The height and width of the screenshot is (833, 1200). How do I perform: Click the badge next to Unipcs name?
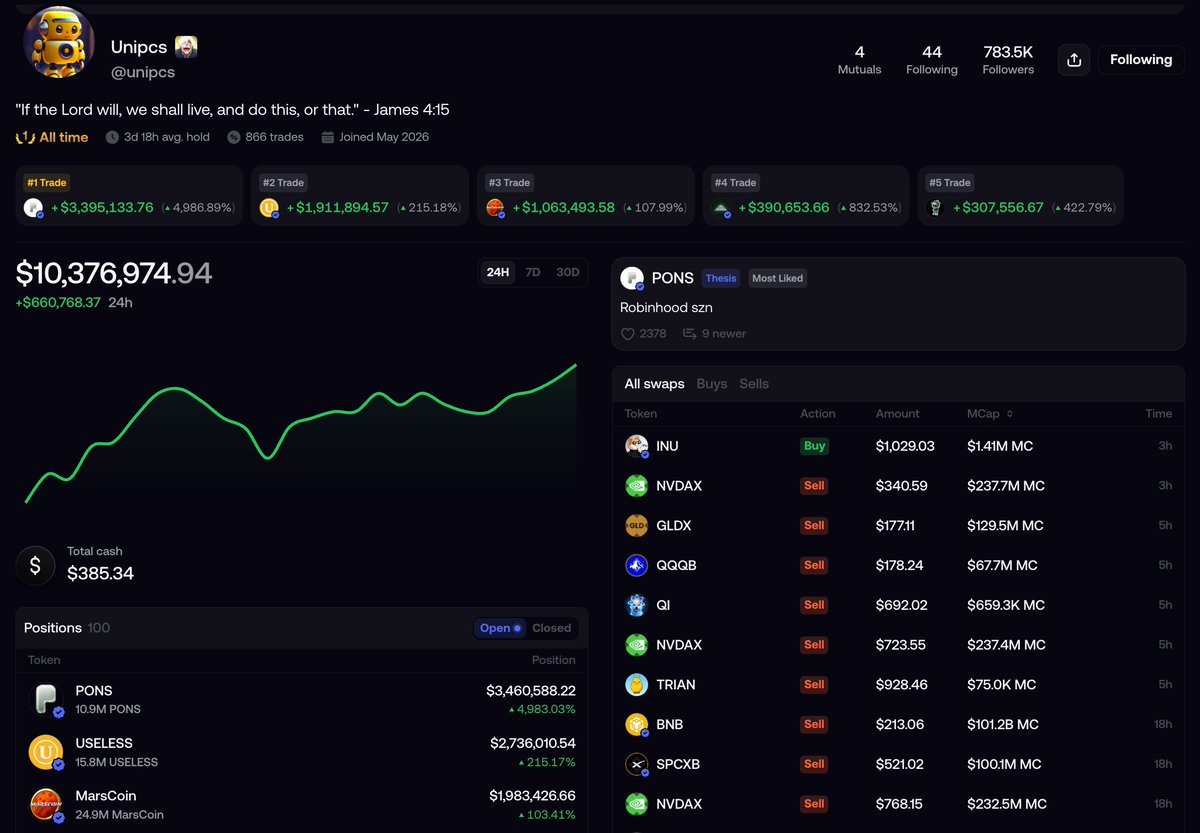pos(186,46)
